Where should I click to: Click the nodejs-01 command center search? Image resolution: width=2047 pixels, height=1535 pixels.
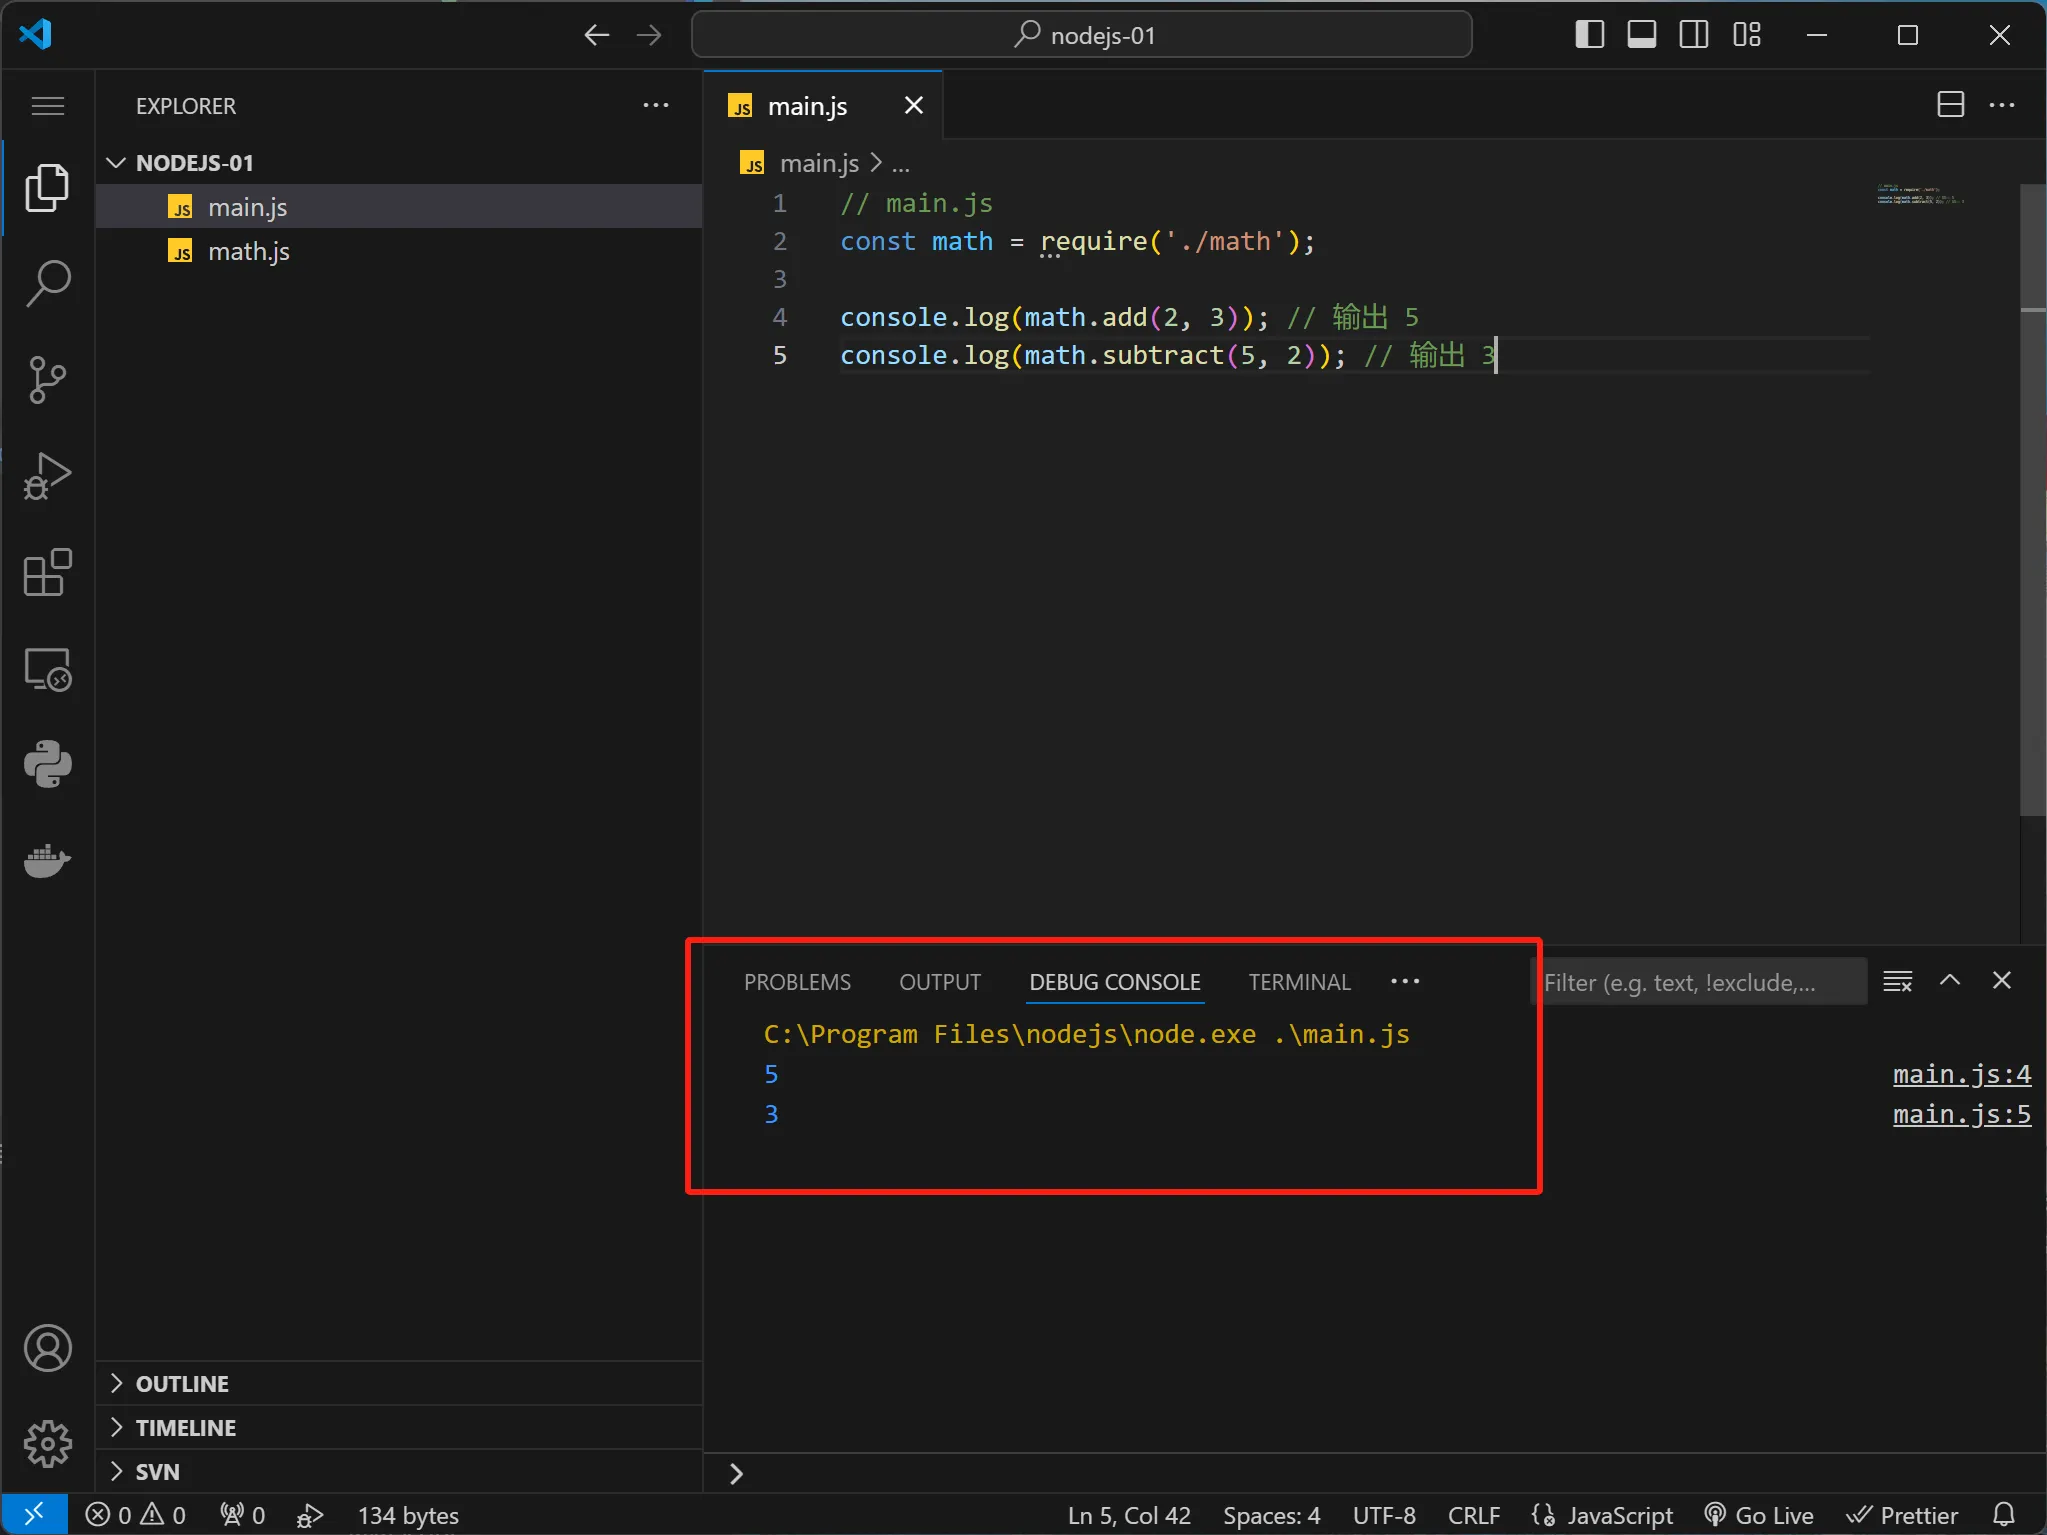pos(1082,35)
